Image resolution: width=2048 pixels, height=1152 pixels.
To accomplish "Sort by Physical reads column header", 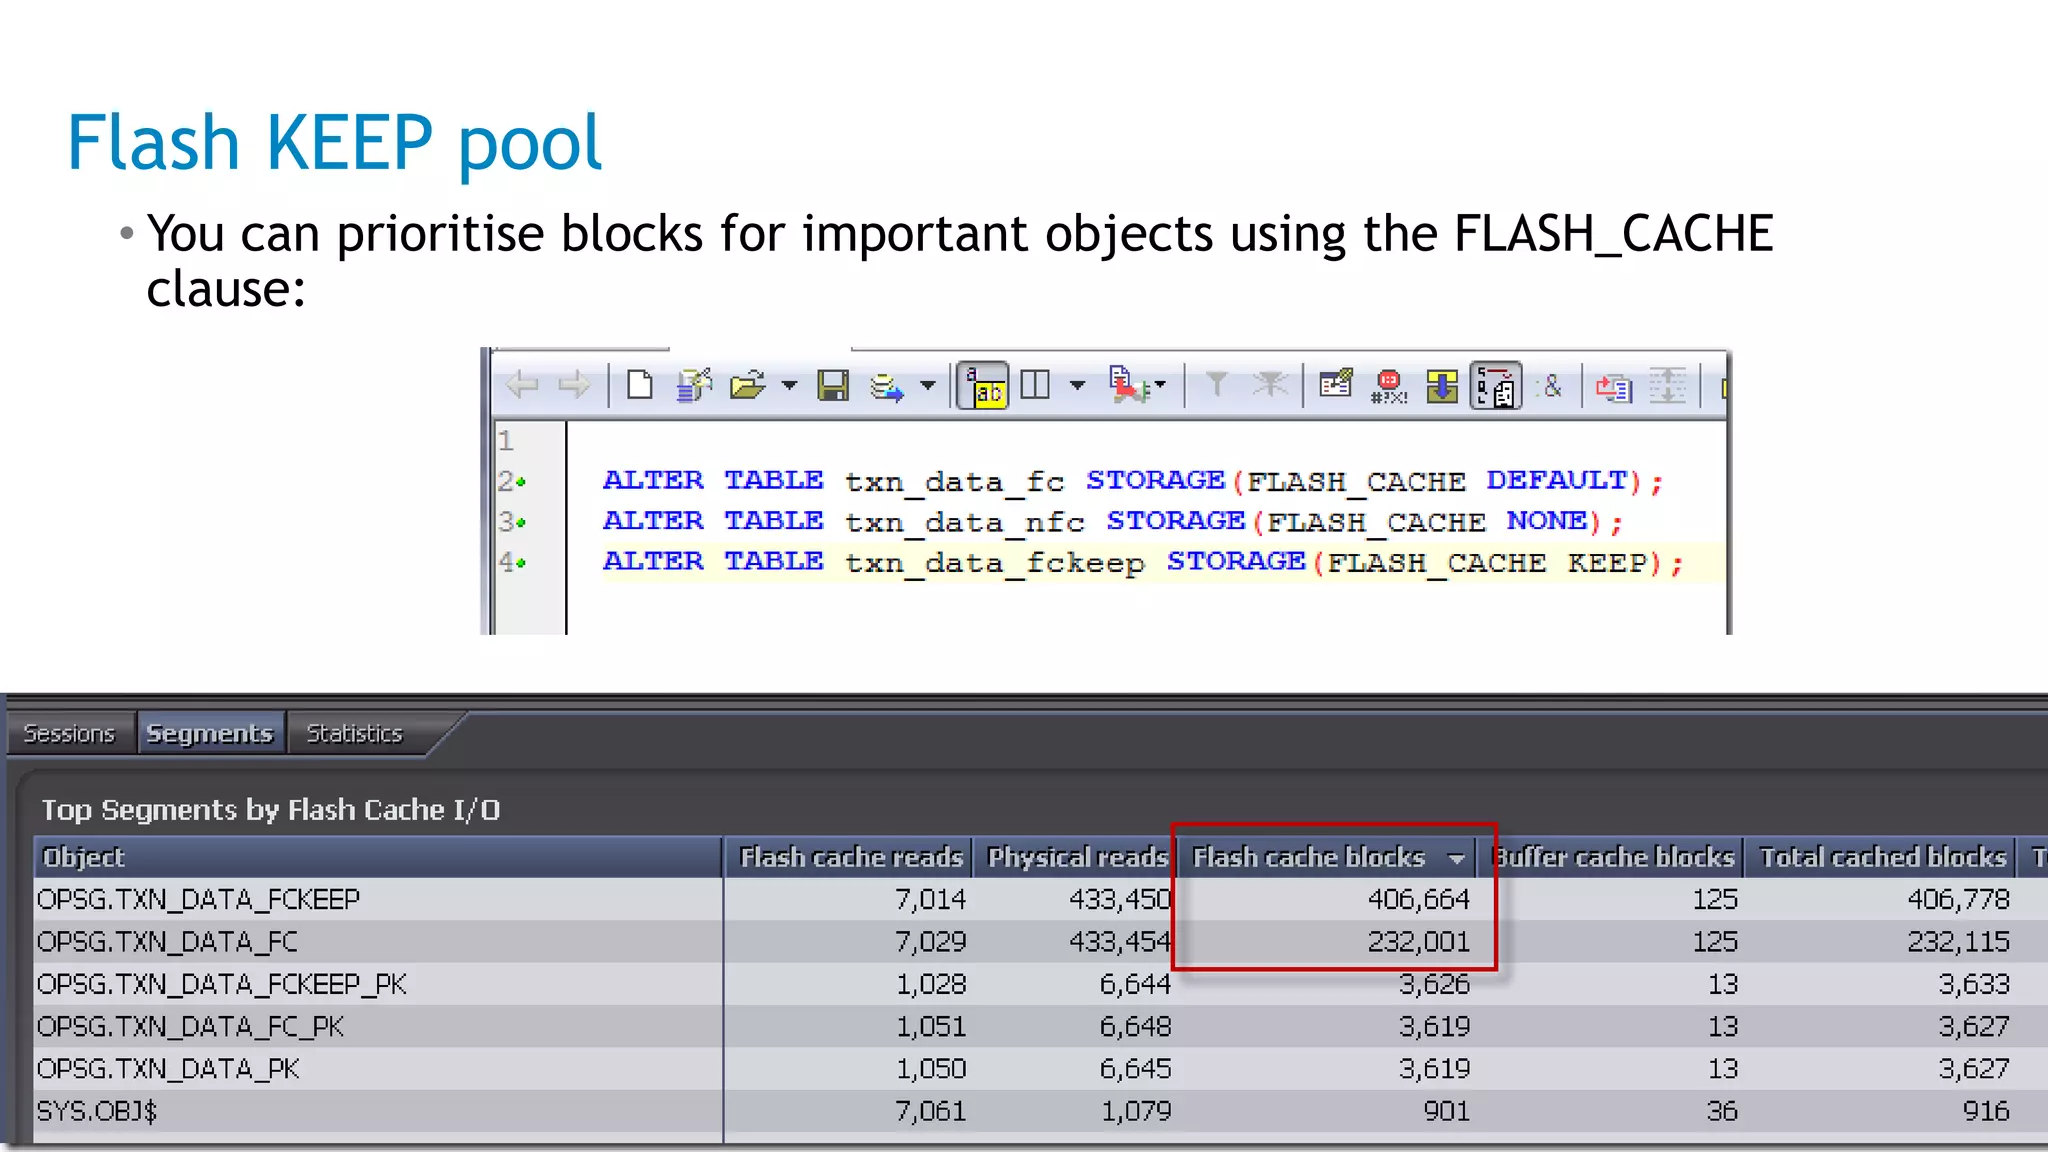I will point(1075,857).
